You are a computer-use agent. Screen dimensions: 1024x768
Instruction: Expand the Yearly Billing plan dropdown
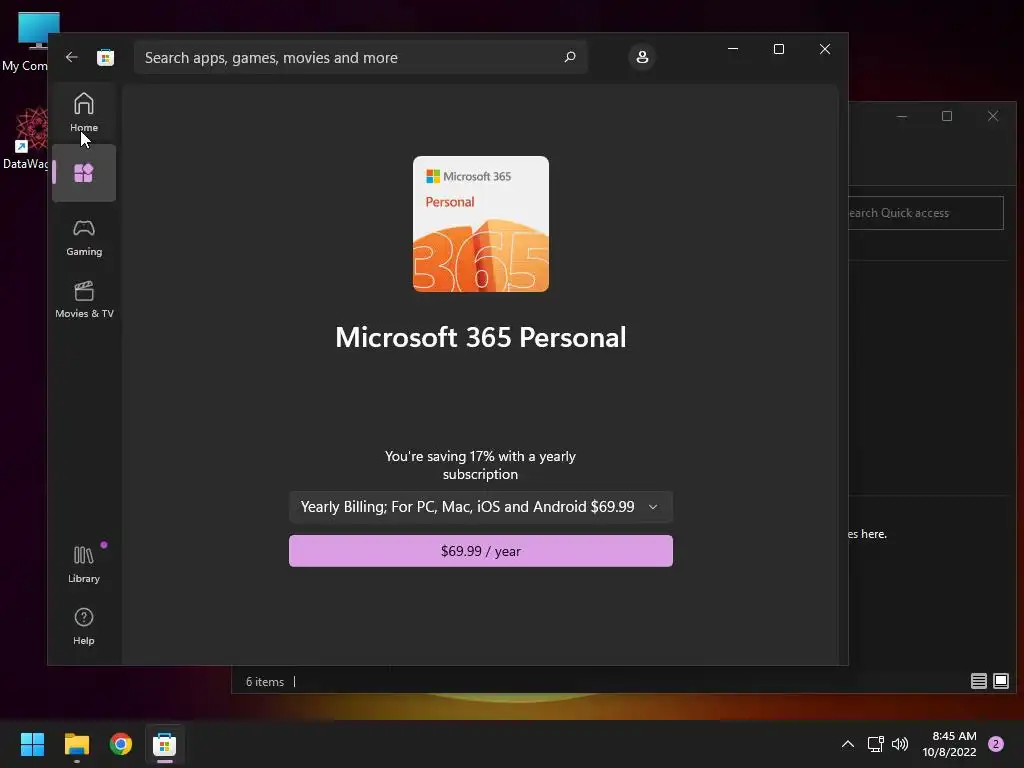pos(481,507)
